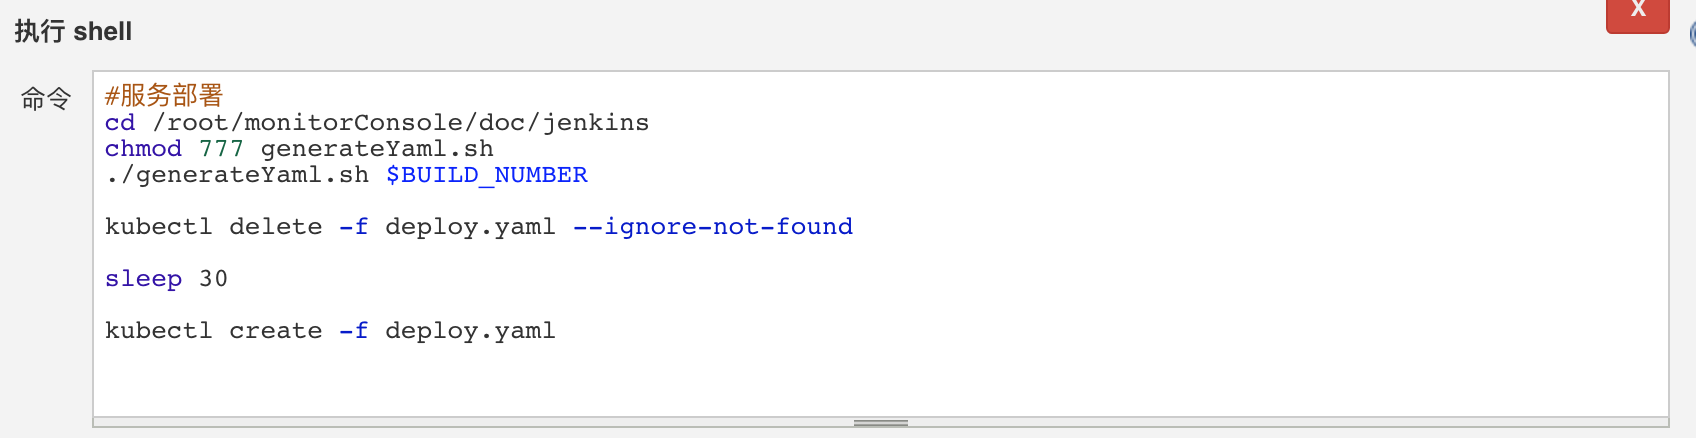Click the /root/monitorConsole/doc/jenkins path
The width and height of the screenshot is (1696, 438).
(401, 123)
